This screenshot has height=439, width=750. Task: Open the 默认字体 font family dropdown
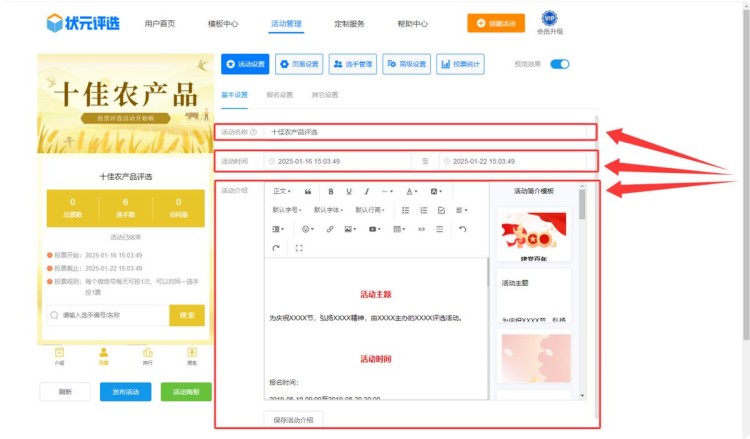click(x=329, y=210)
